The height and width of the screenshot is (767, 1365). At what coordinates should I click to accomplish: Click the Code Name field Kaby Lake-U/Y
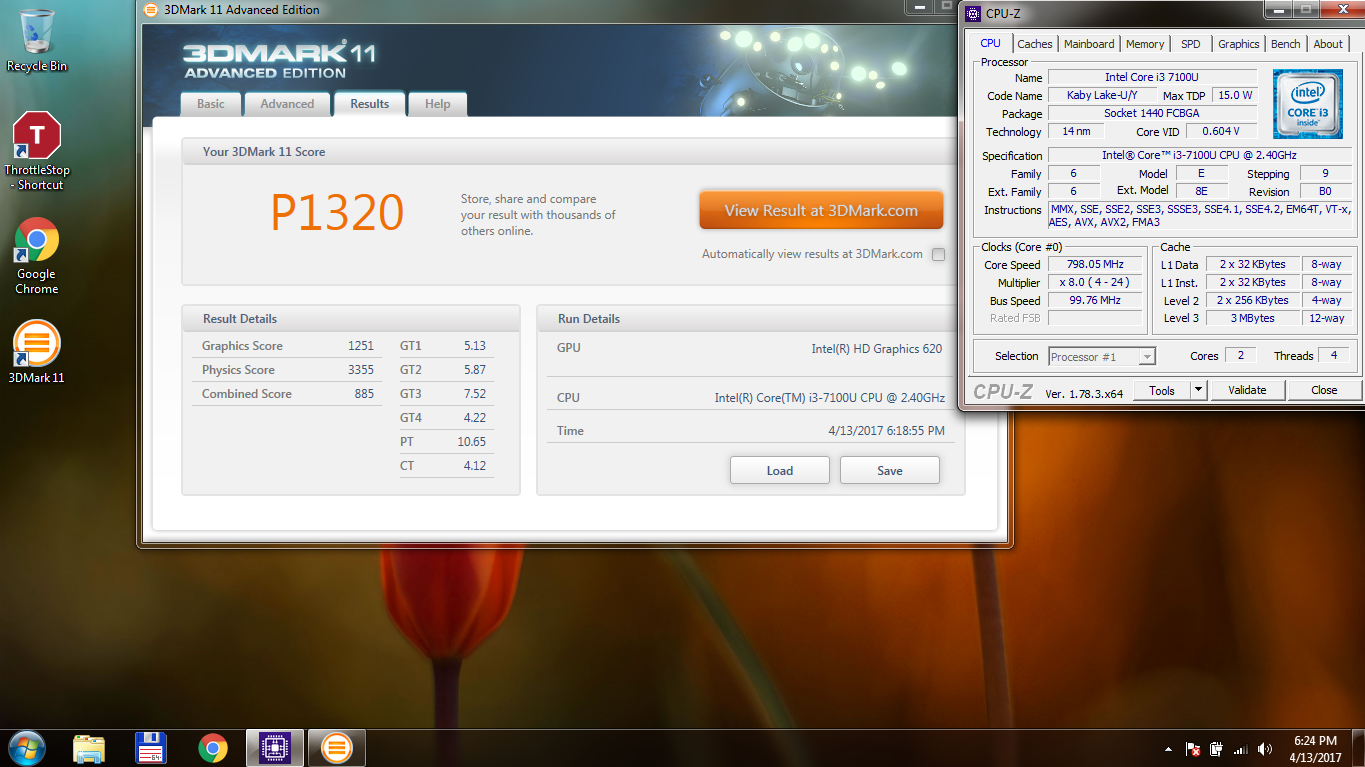pos(1102,95)
